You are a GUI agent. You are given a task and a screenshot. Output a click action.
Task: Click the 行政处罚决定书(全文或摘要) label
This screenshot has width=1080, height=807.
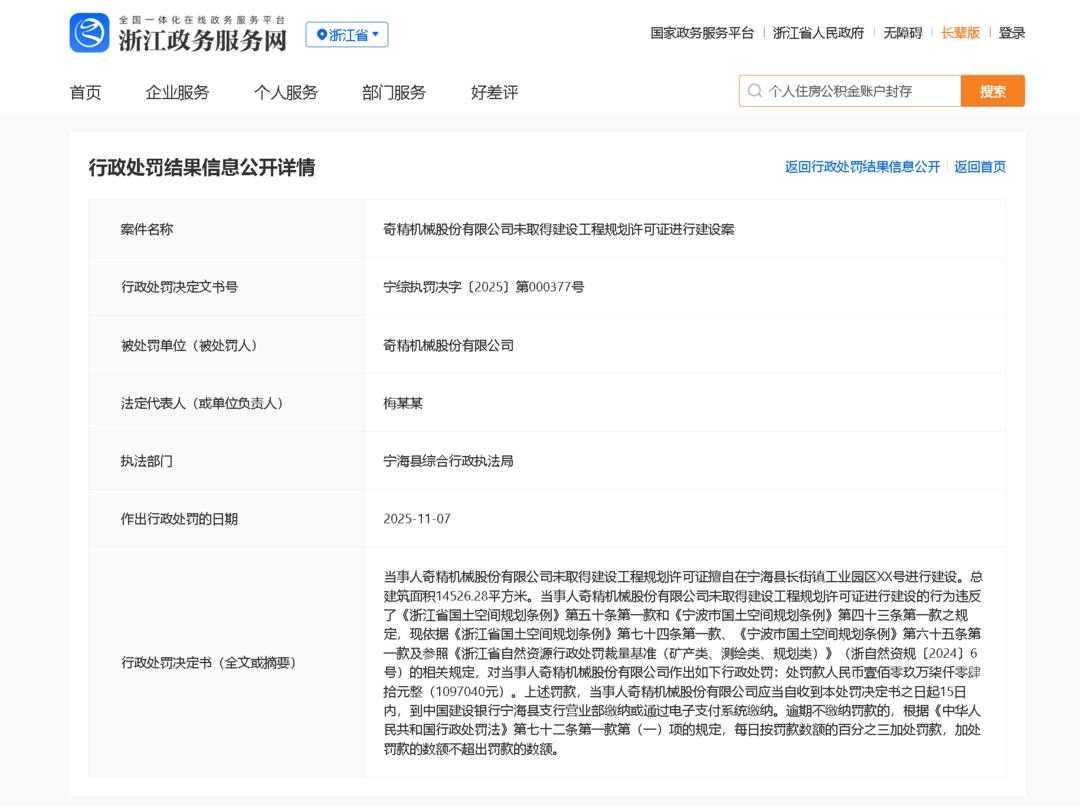pyautogui.click(x=209, y=662)
